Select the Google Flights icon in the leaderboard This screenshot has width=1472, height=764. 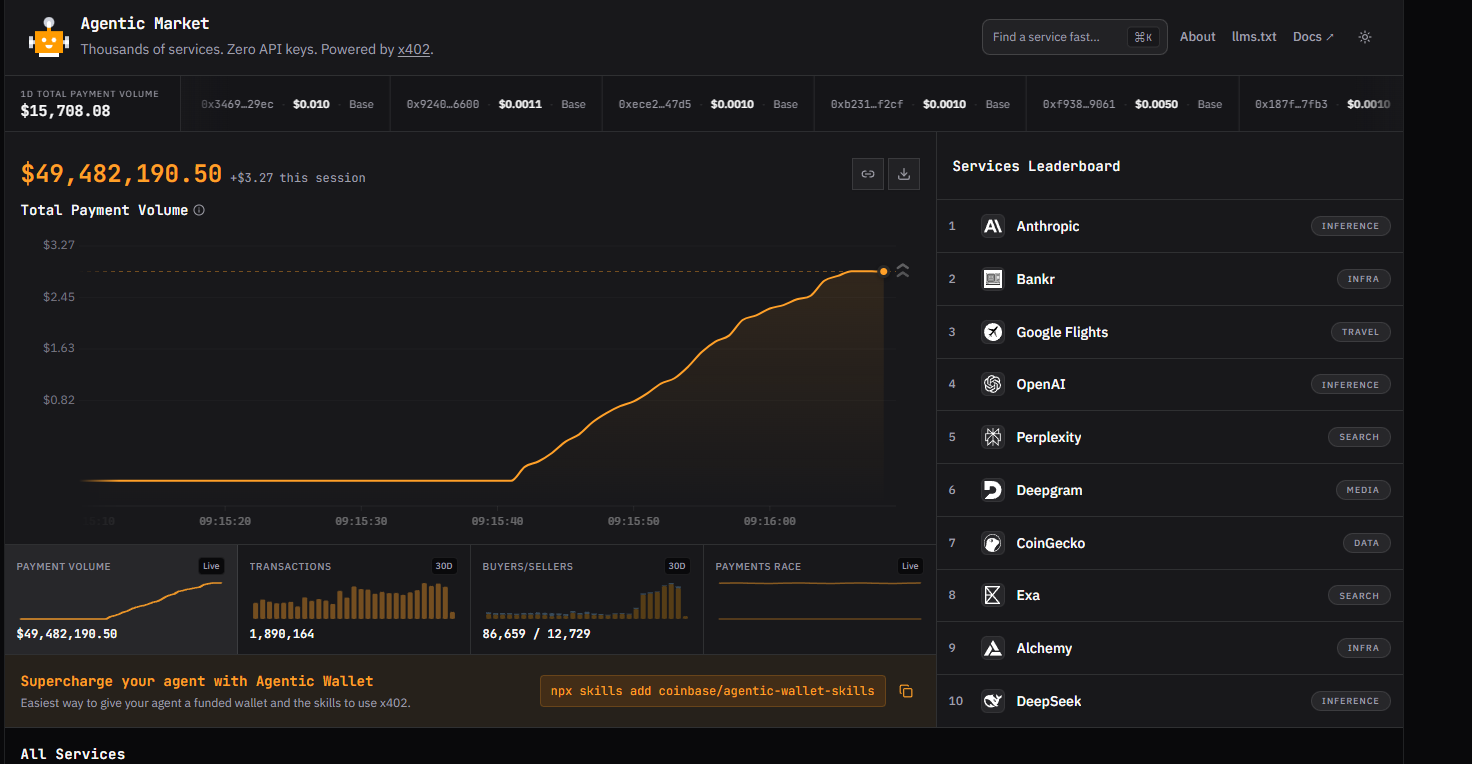[992, 332]
